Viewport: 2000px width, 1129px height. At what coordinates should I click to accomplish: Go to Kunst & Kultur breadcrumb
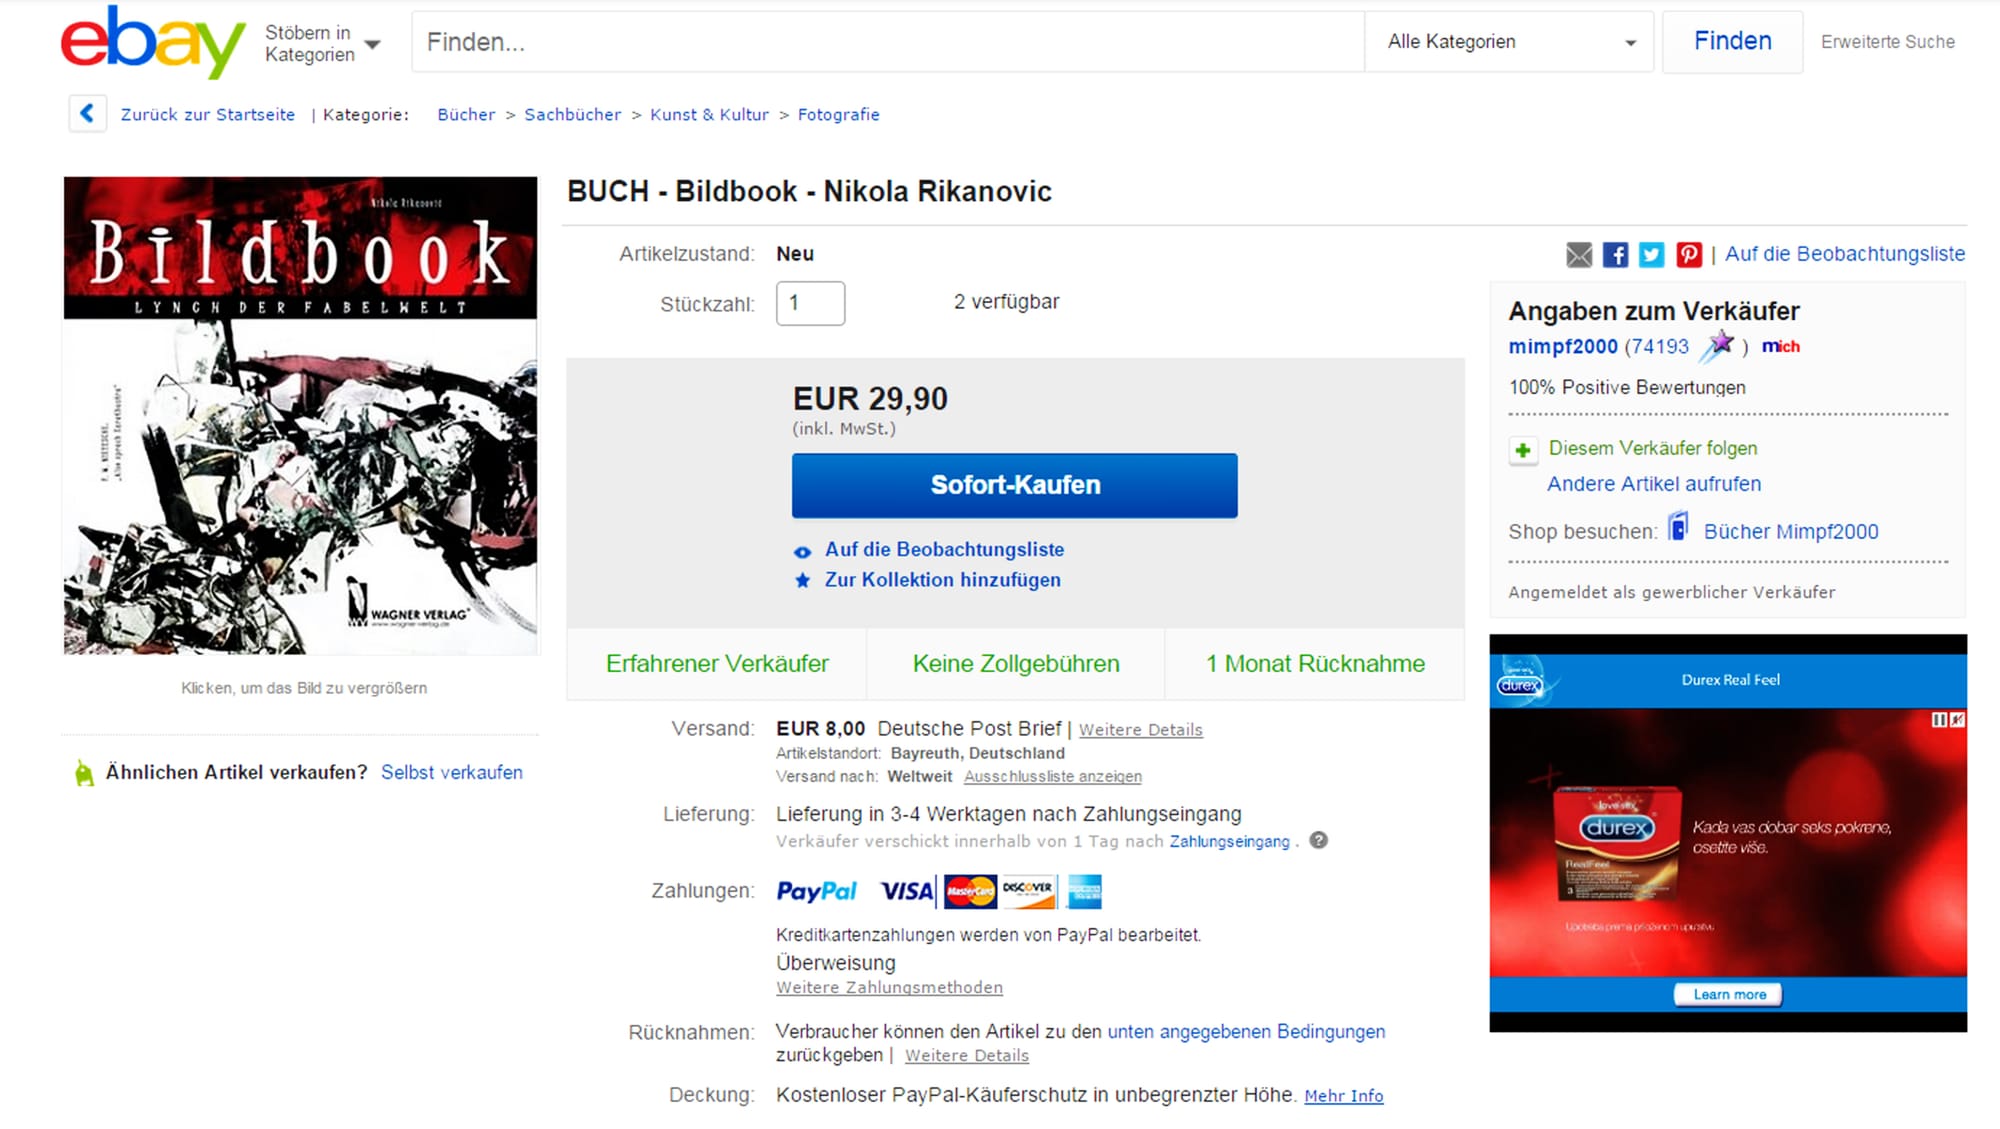tap(709, 115)
